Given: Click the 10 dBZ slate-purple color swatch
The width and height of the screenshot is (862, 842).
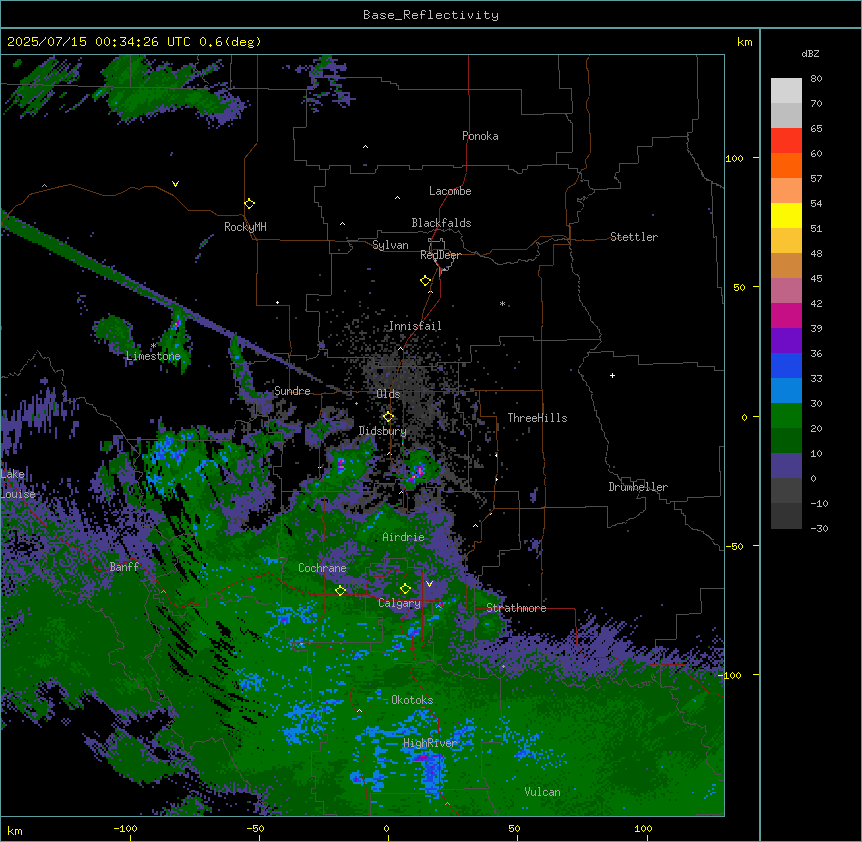Looking at the screenshot, I should click(x=786, y=466).
